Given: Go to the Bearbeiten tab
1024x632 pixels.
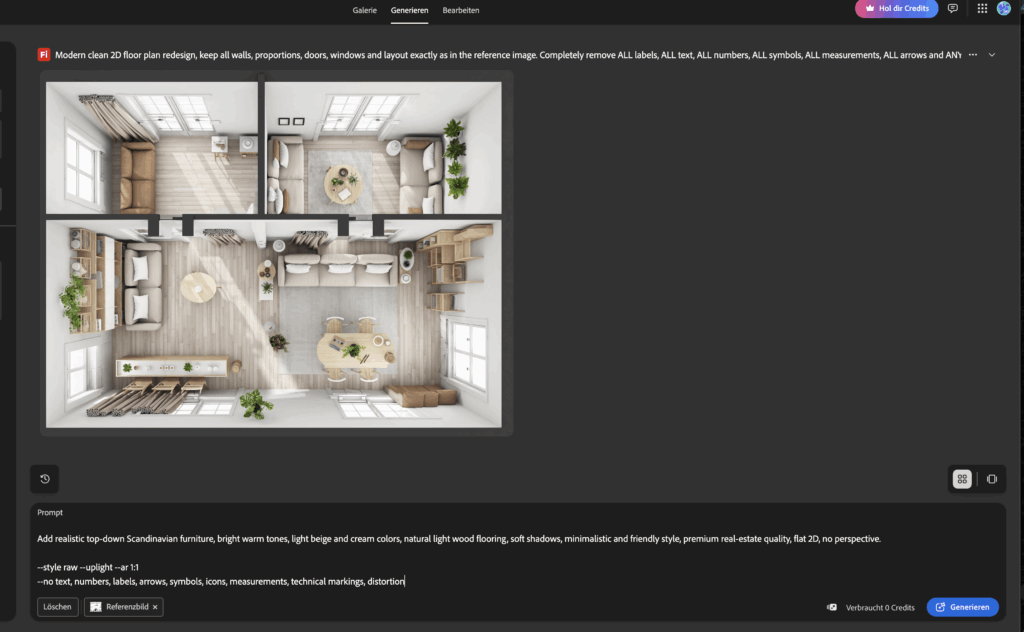Looking at the screenshot, I should pyautogui.click(x=461, y=10).
